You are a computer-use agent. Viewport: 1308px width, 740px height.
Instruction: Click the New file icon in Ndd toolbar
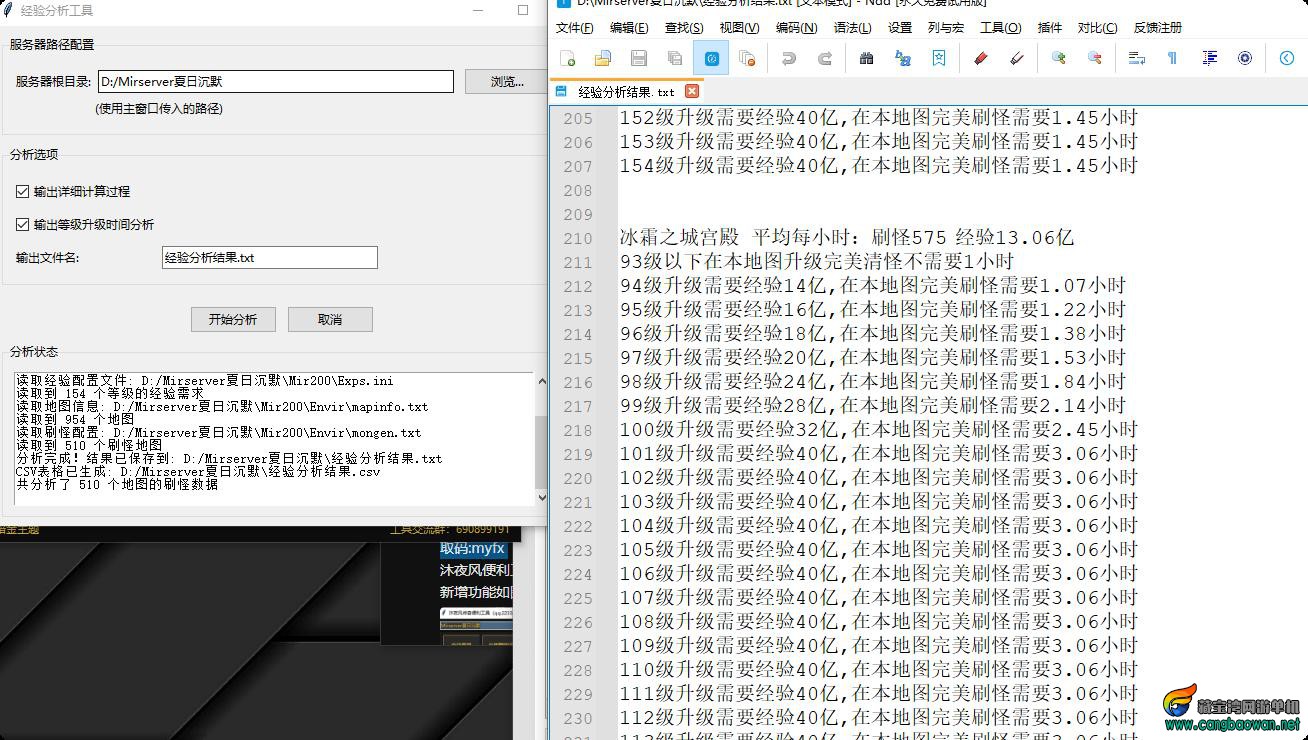[567, 58]
